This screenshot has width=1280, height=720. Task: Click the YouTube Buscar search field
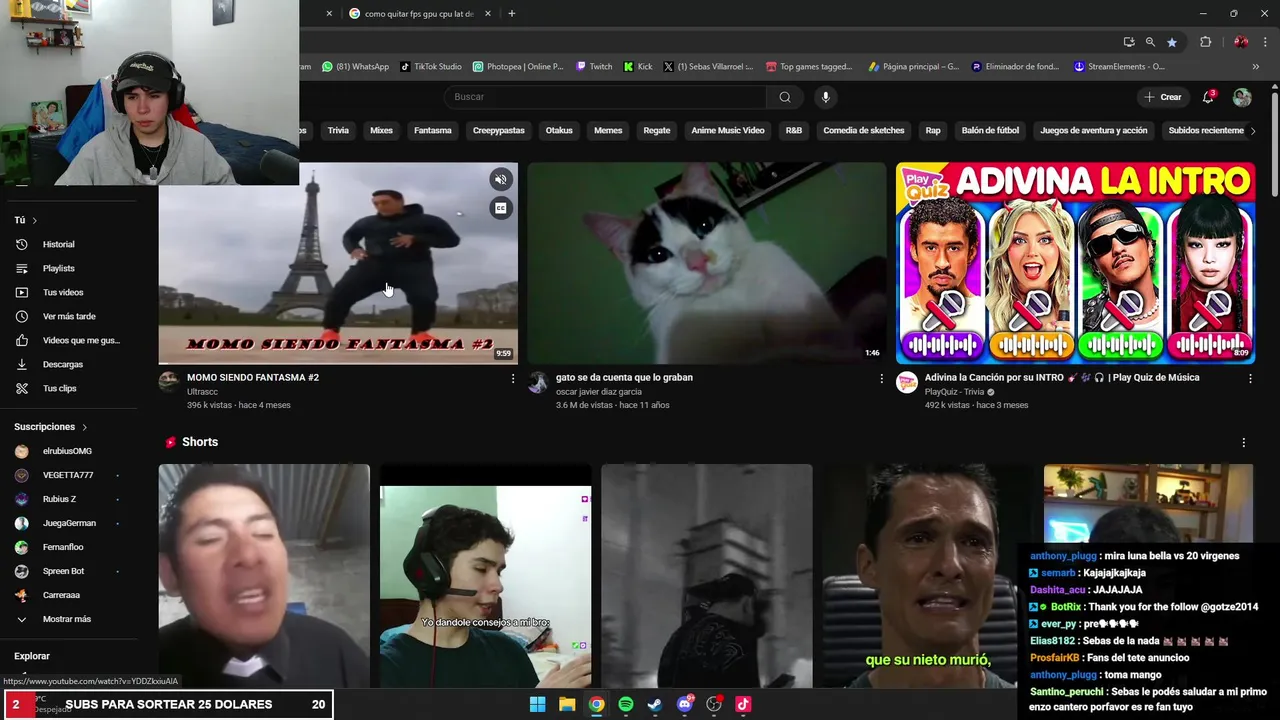click(x=606, y=97)
